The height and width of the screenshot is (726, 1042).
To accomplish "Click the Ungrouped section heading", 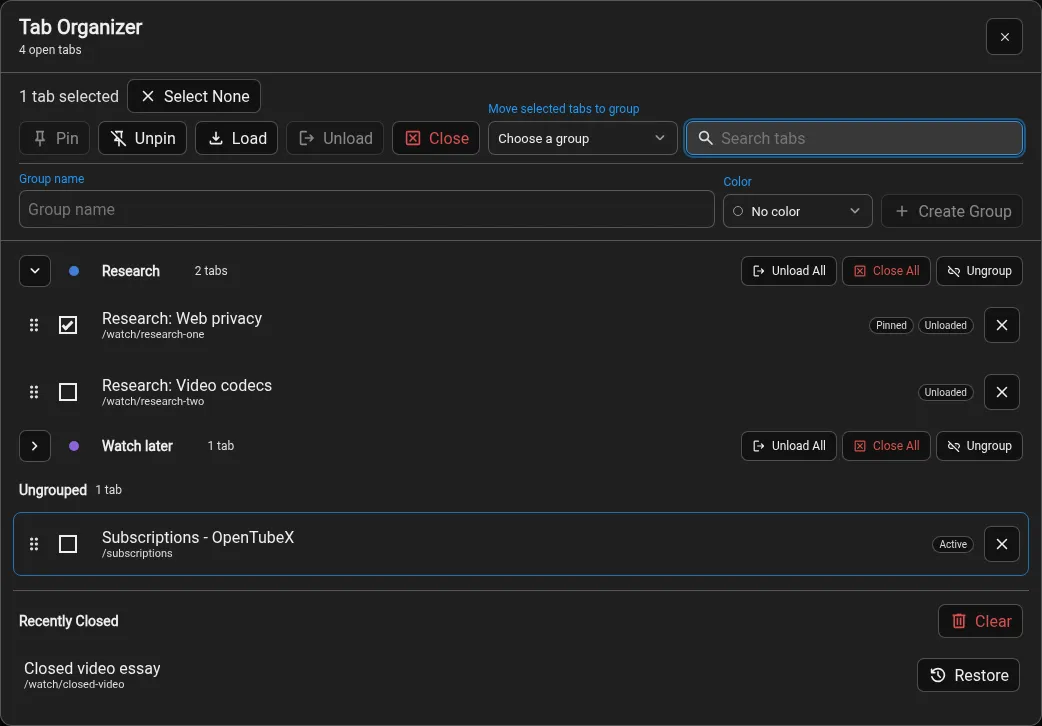I will point(53,490).
